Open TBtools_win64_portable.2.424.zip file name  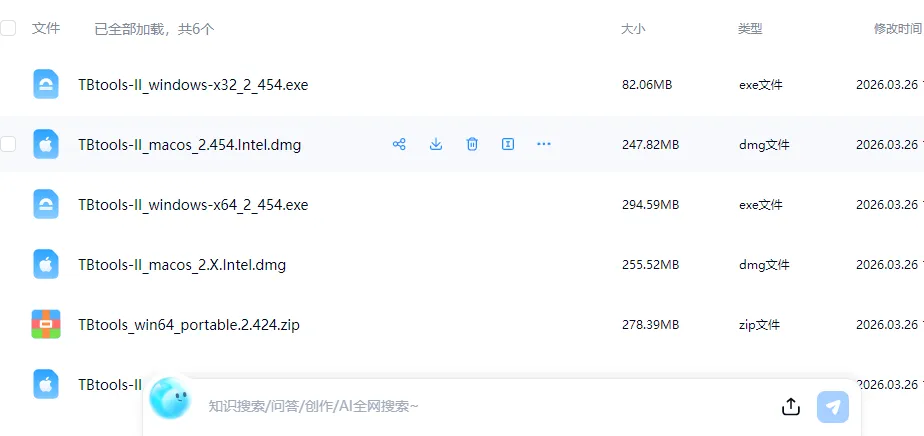pos(189,325)
